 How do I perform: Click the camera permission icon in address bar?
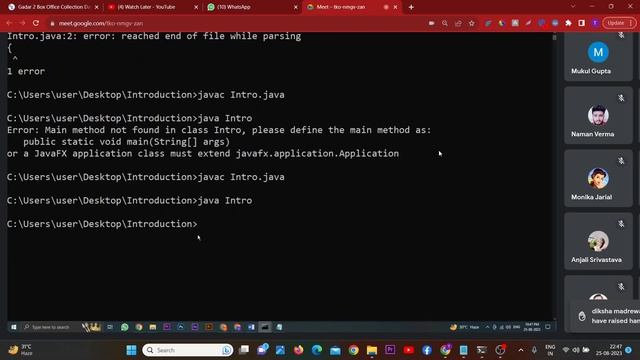pyautogui.click(x=431, y=23)
